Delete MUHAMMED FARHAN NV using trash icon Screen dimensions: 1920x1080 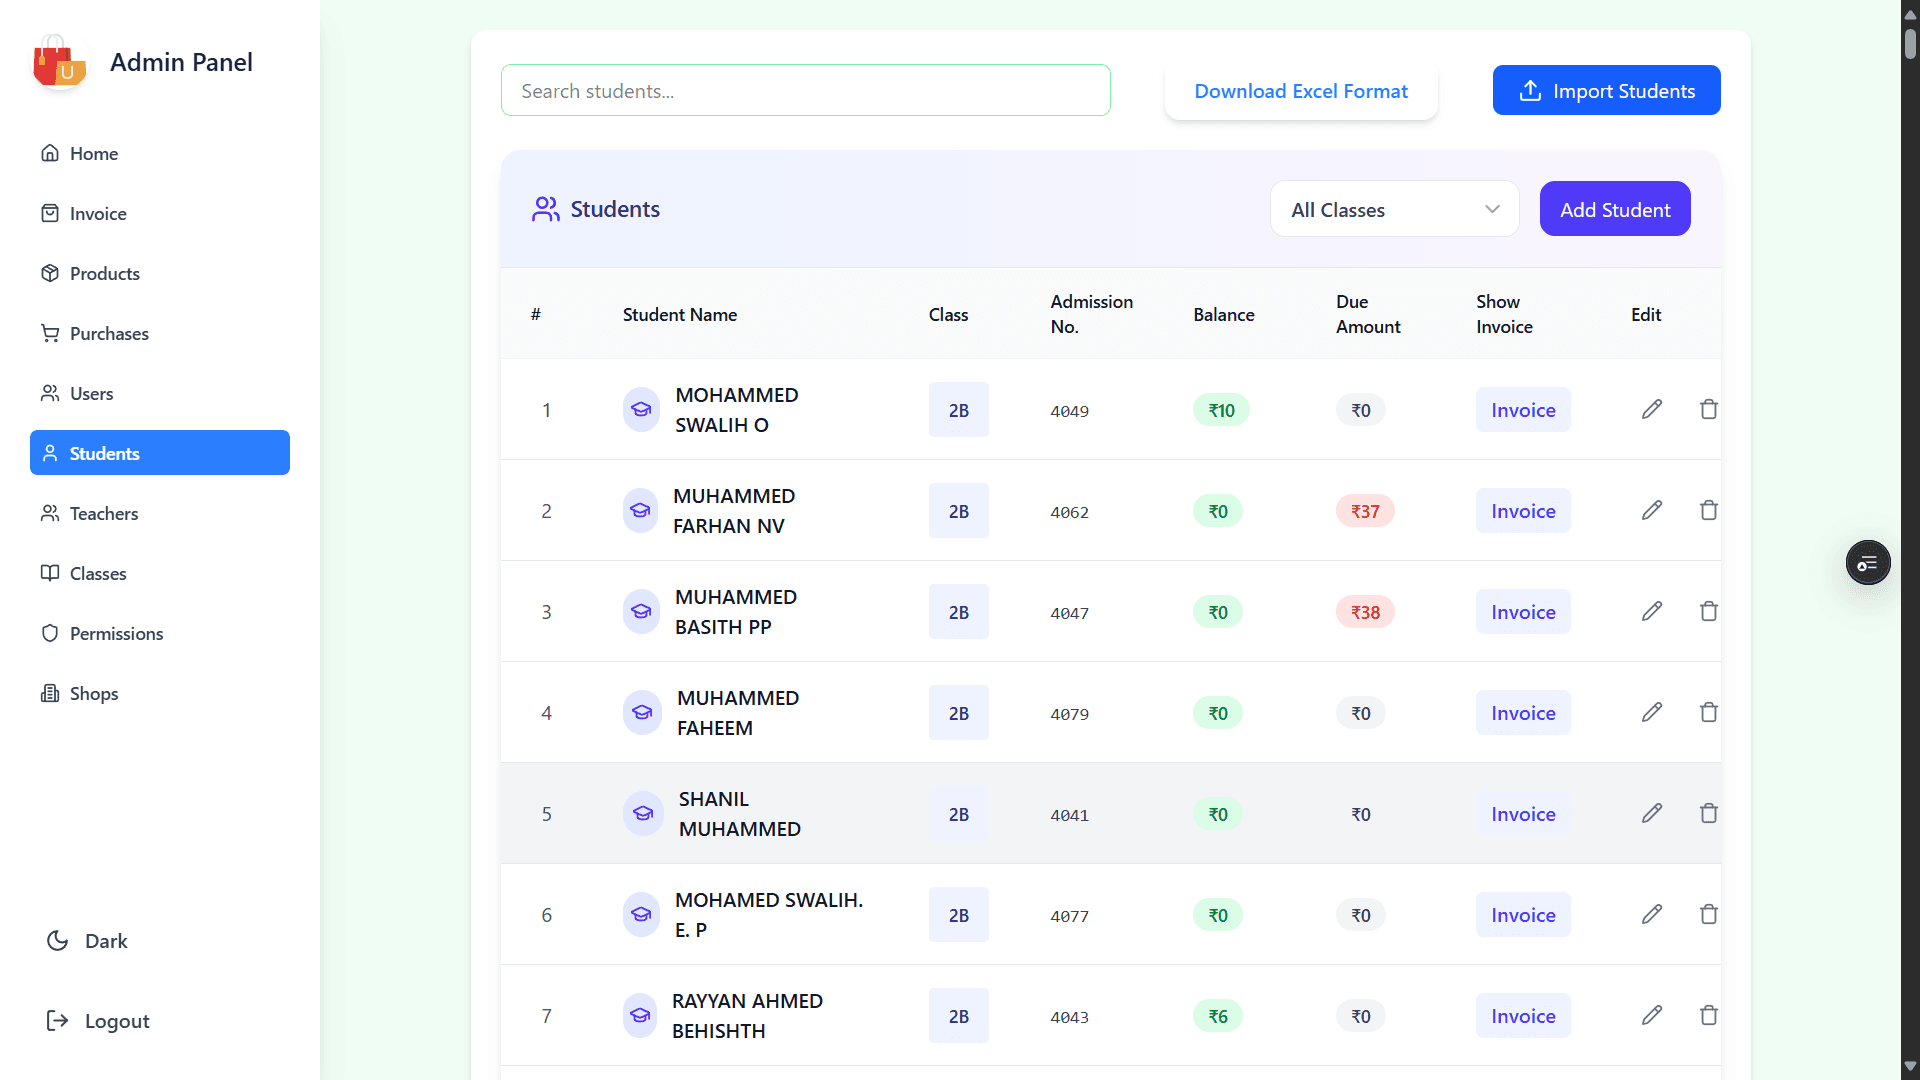(x=1709, y=510)
